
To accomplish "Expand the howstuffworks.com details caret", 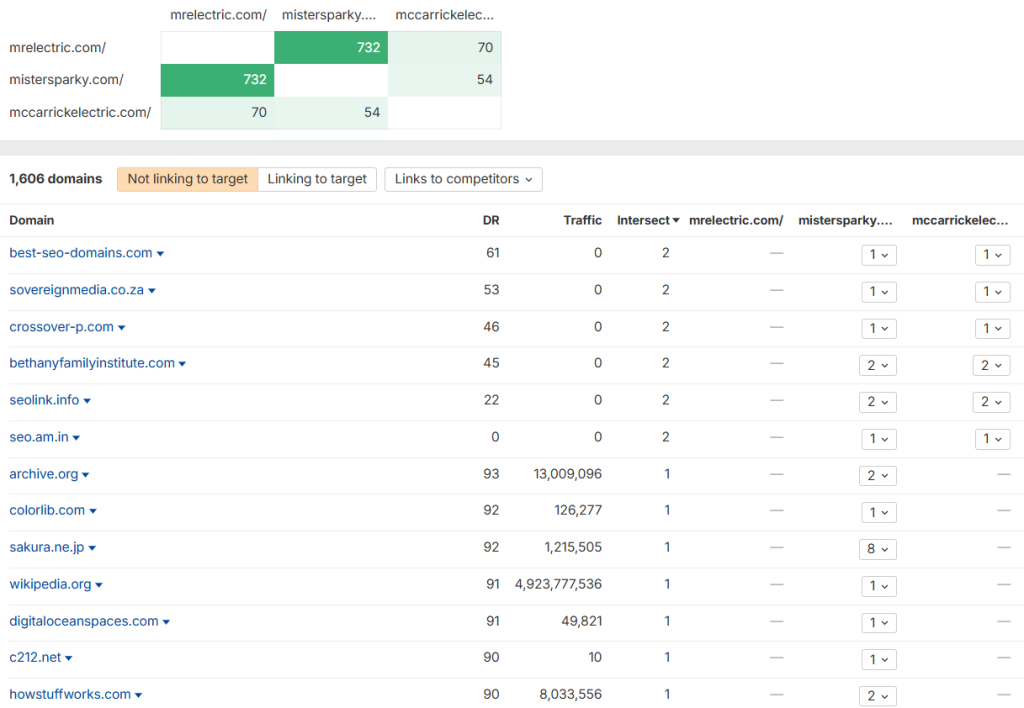I will [x=141, y=694].
